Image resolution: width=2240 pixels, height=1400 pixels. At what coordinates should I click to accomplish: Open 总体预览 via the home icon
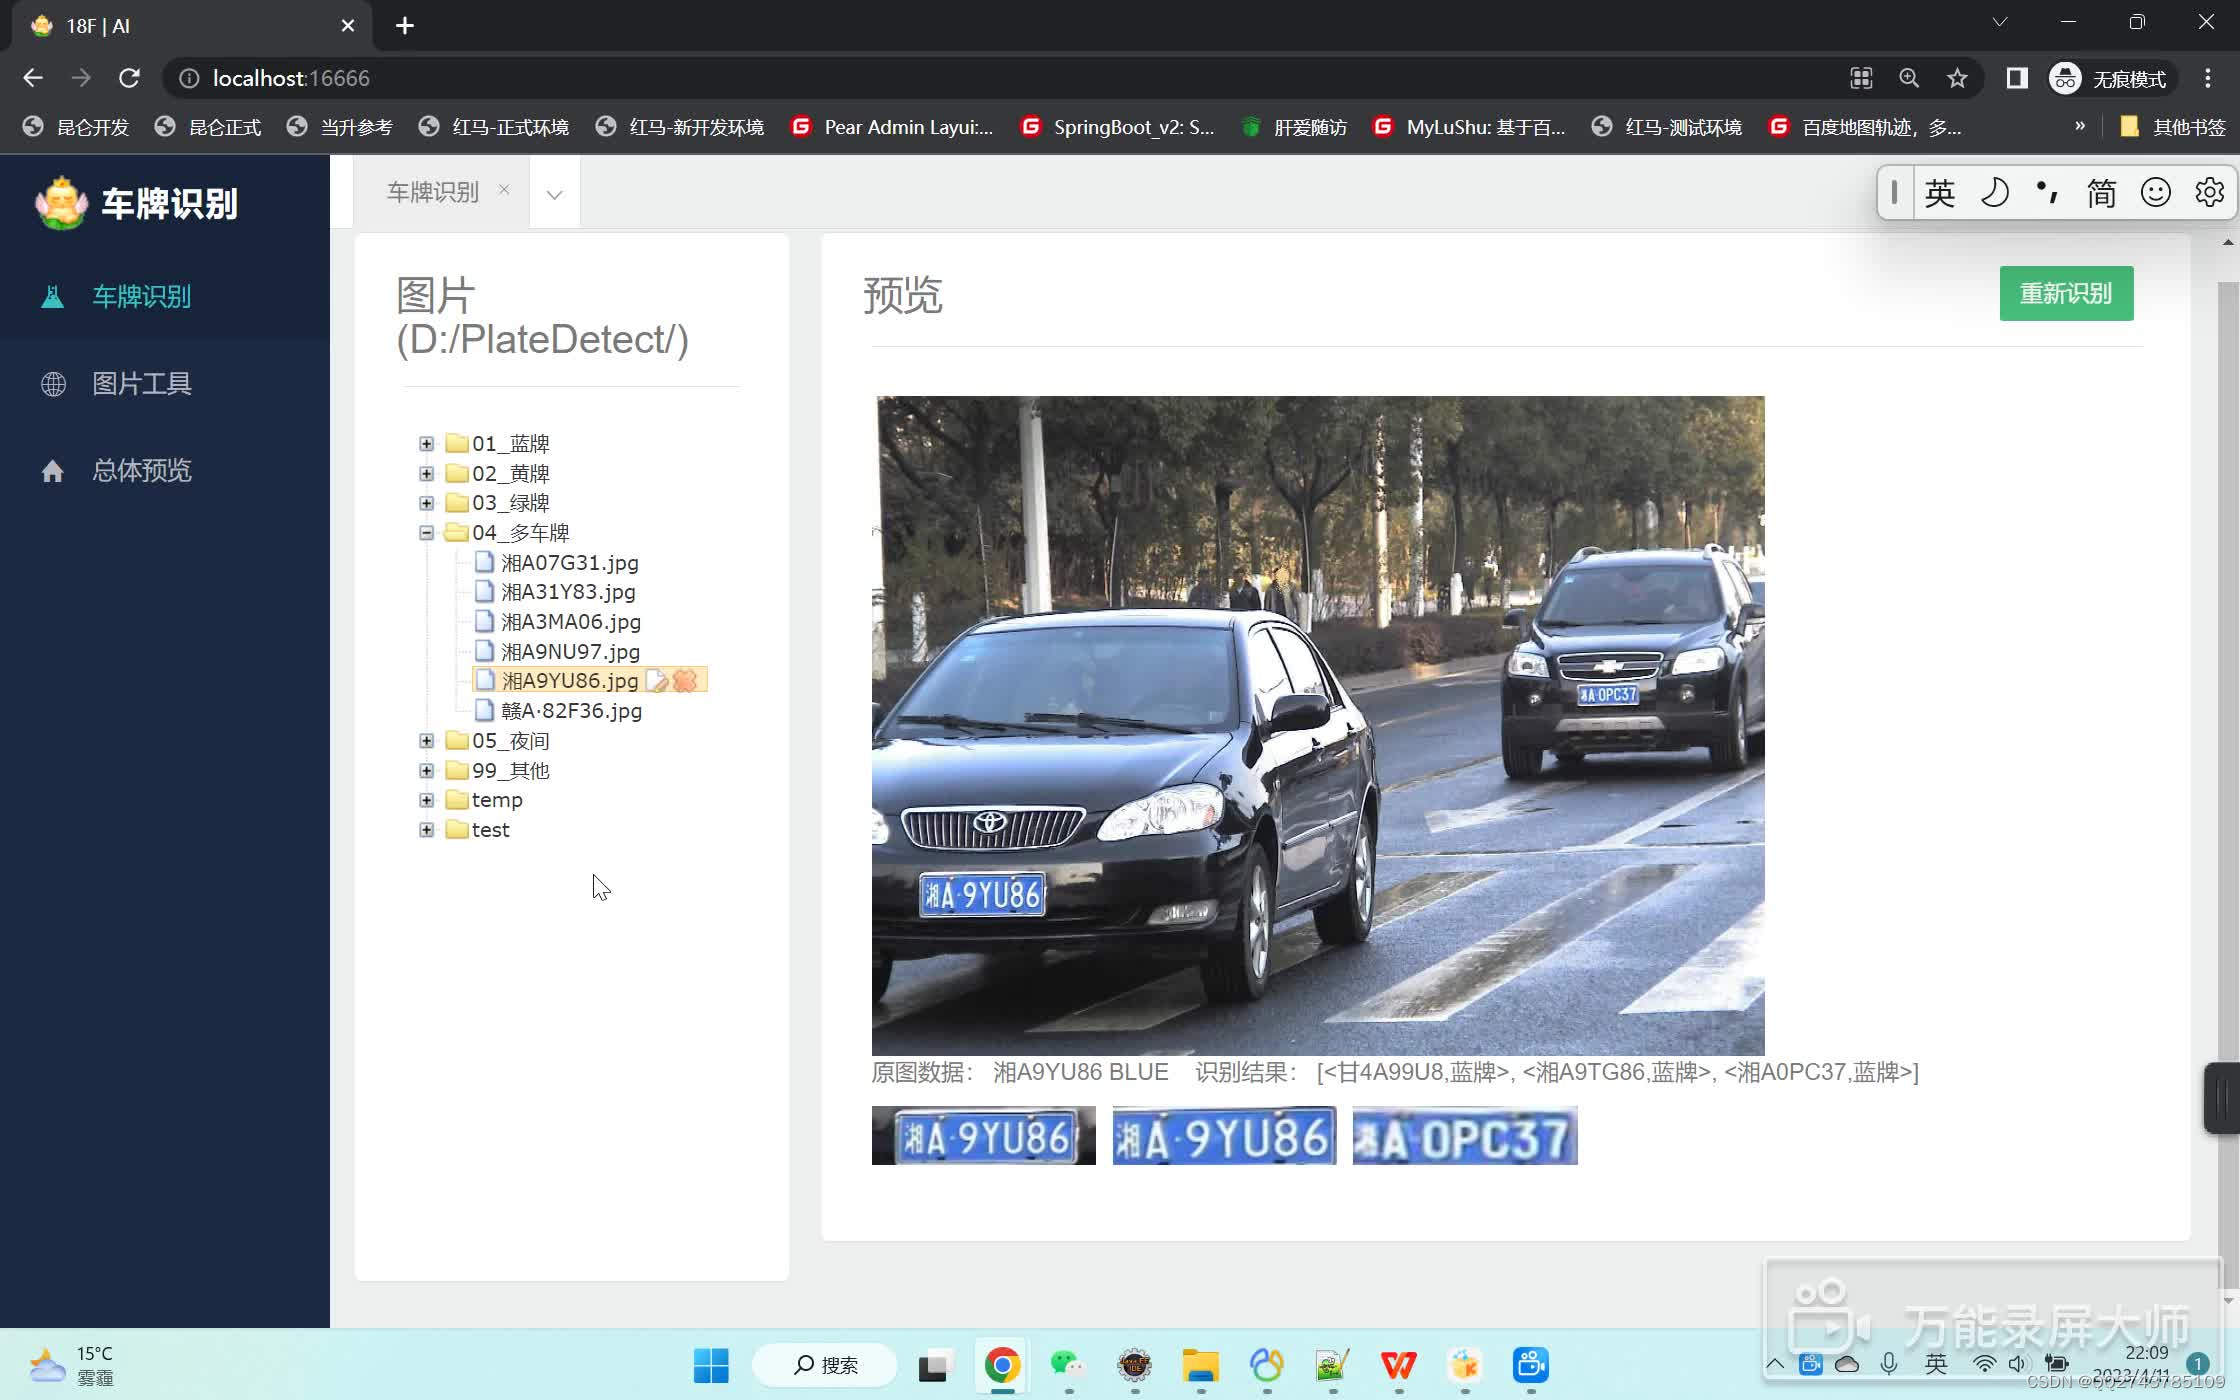pyautogui.click(x=53, y=470)
